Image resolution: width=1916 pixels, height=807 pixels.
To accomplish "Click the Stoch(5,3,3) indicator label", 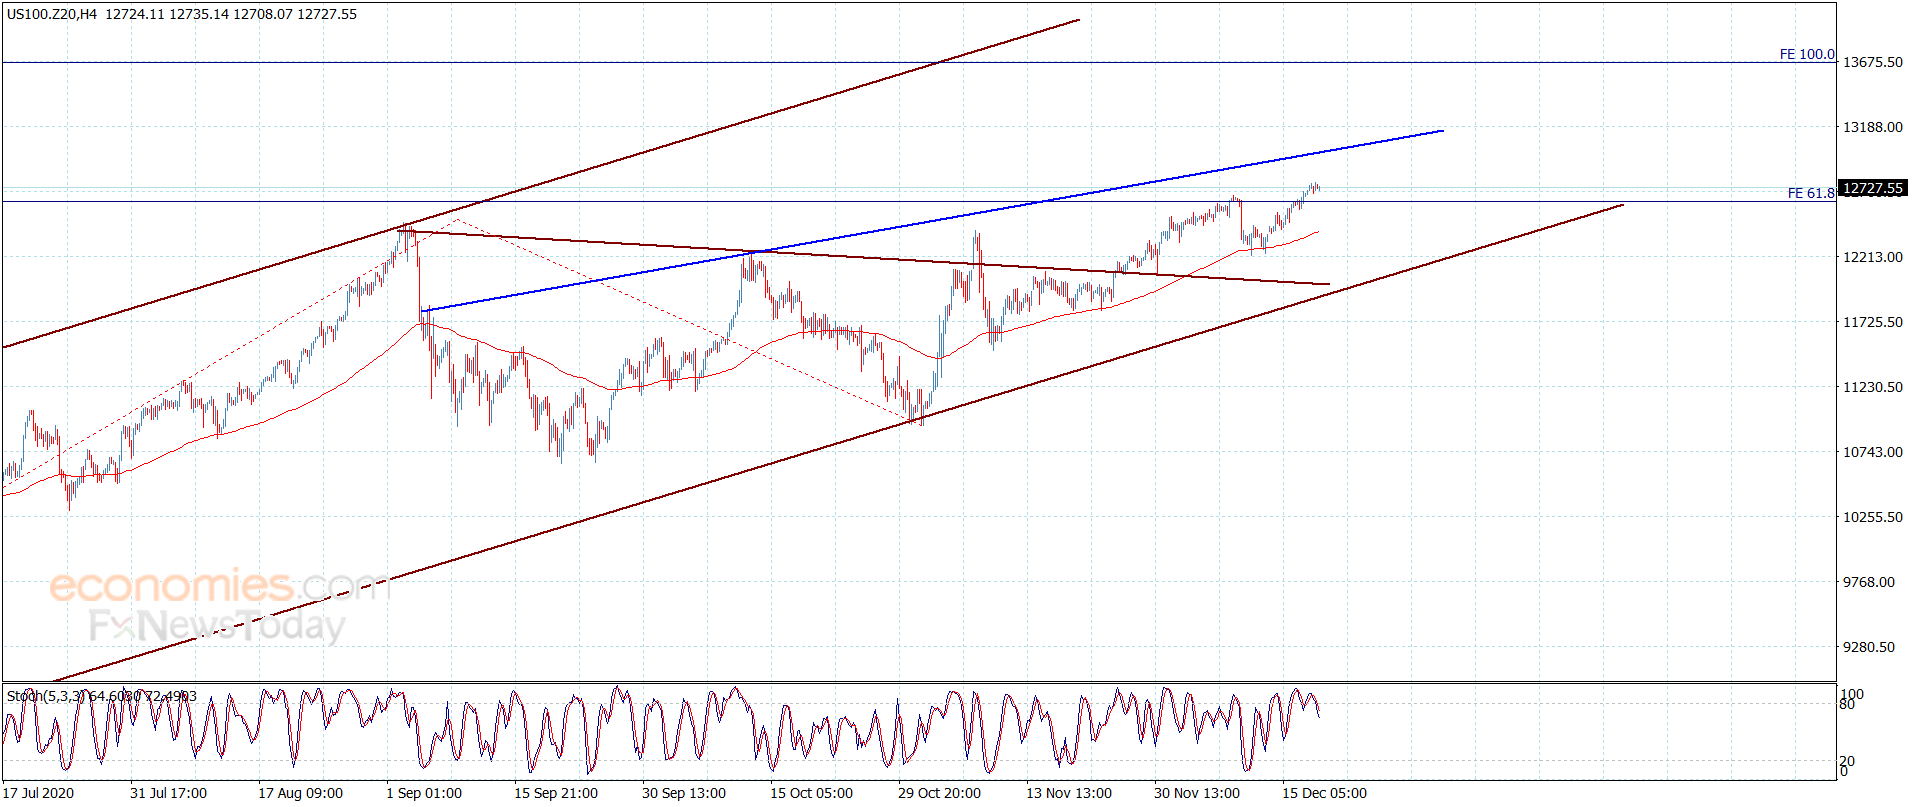I will click(x=47, y=696).
